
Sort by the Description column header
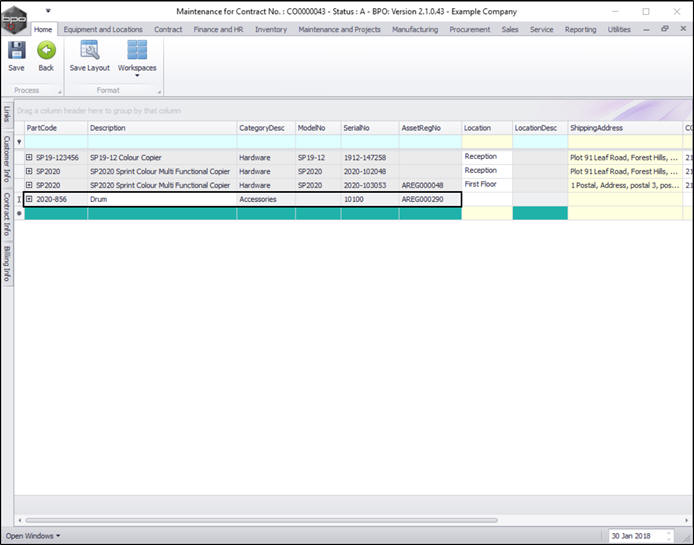point(162,128)
